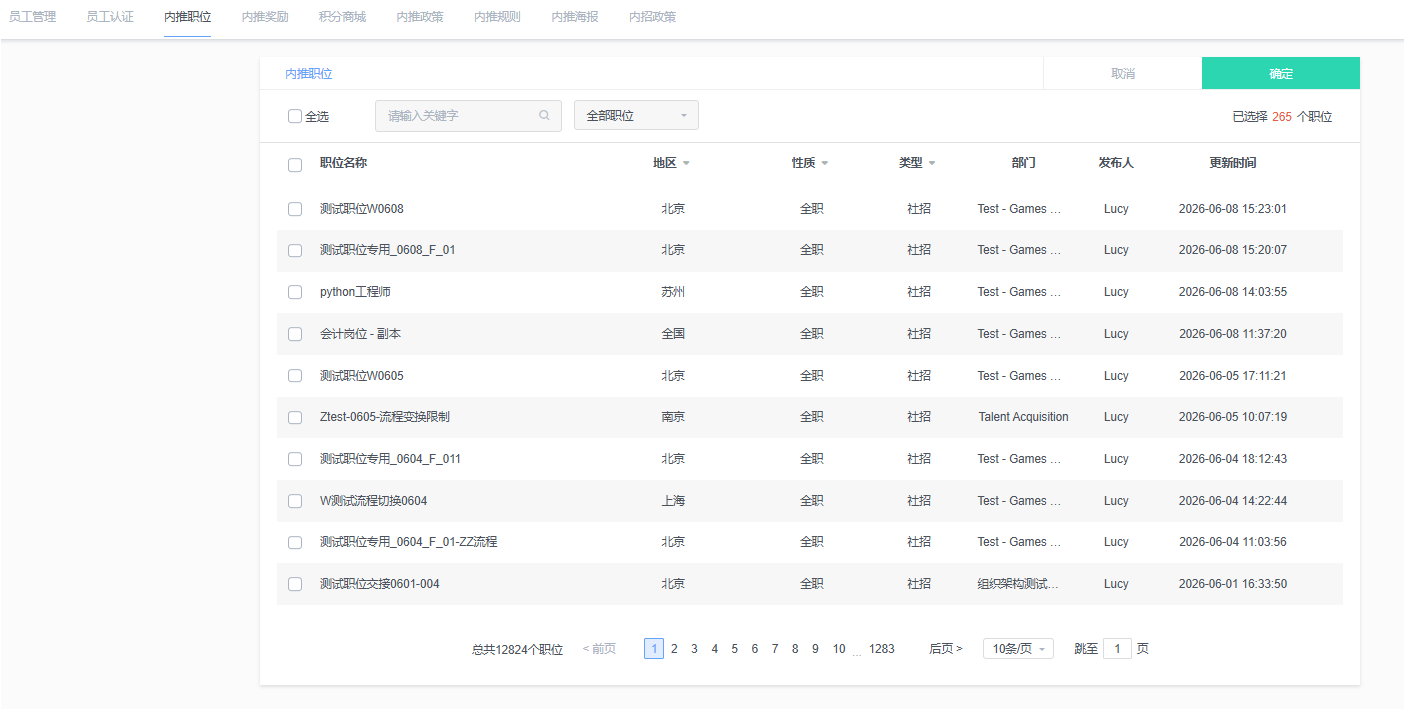Click timestamp 2026-06-08 15:23:01
1404x709 pixels.
1233,209
